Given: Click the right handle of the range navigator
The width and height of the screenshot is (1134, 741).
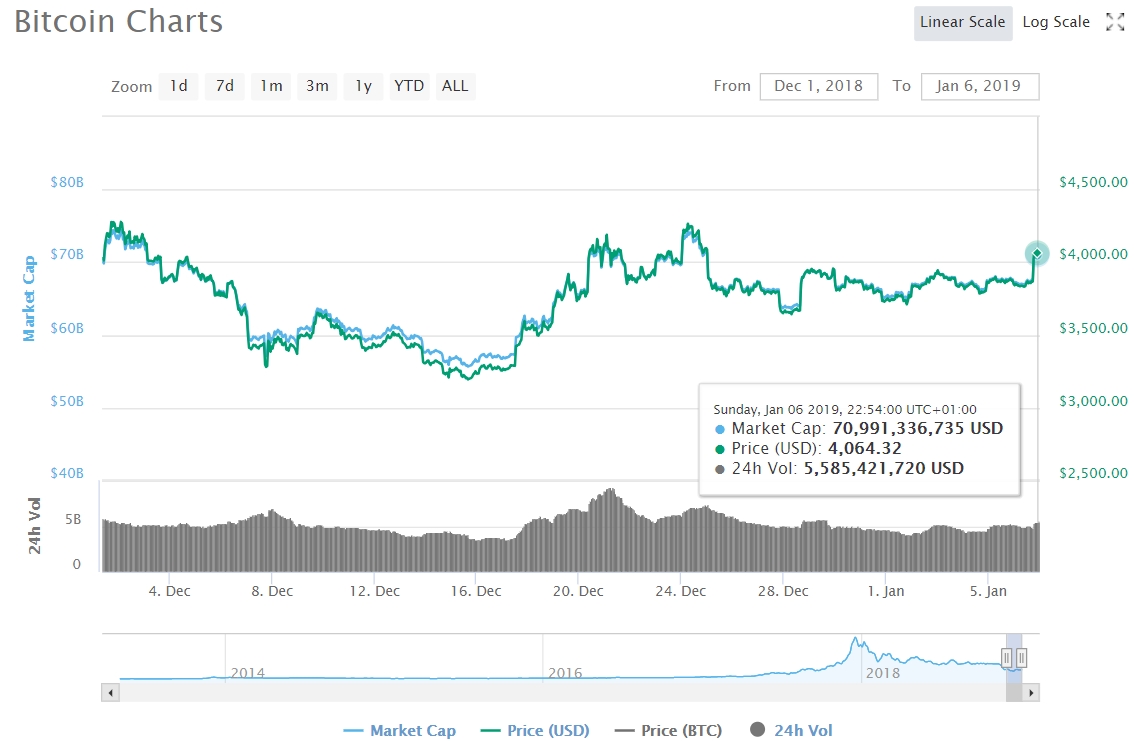Looking at the screenshot, I should pos(1022,659).
